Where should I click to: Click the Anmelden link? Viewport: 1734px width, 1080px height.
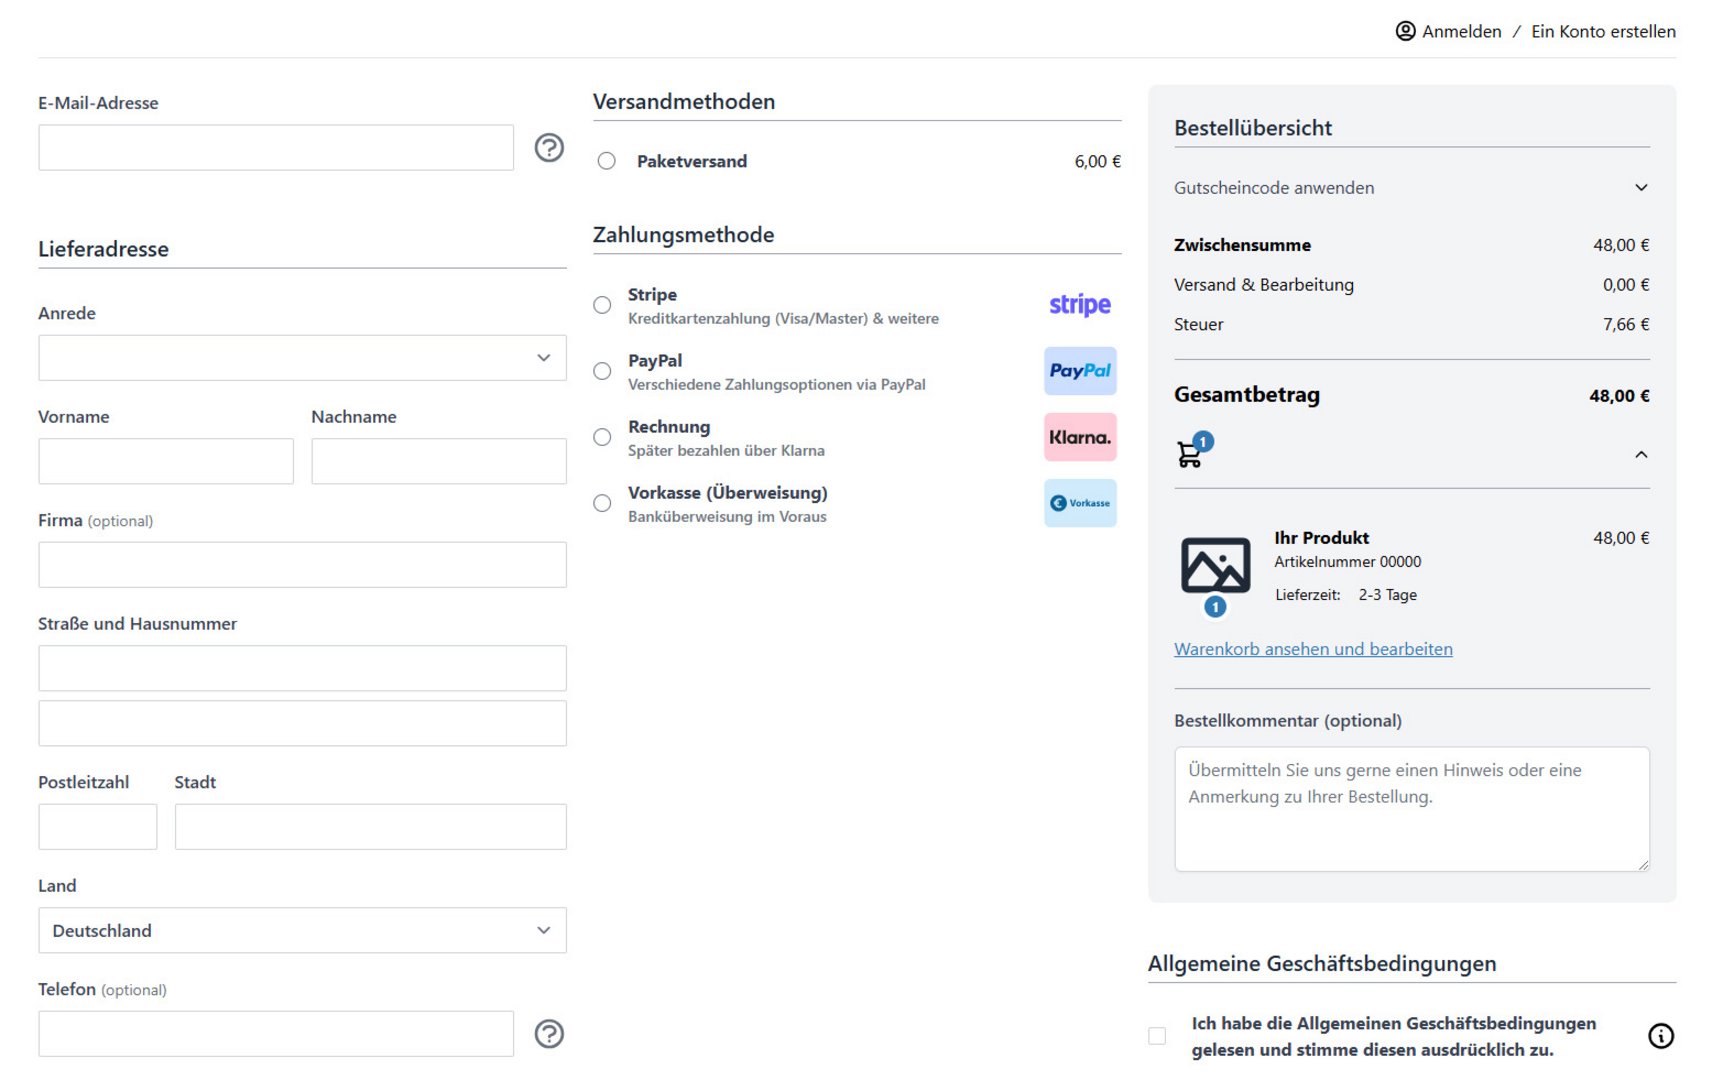(1461, 31)
